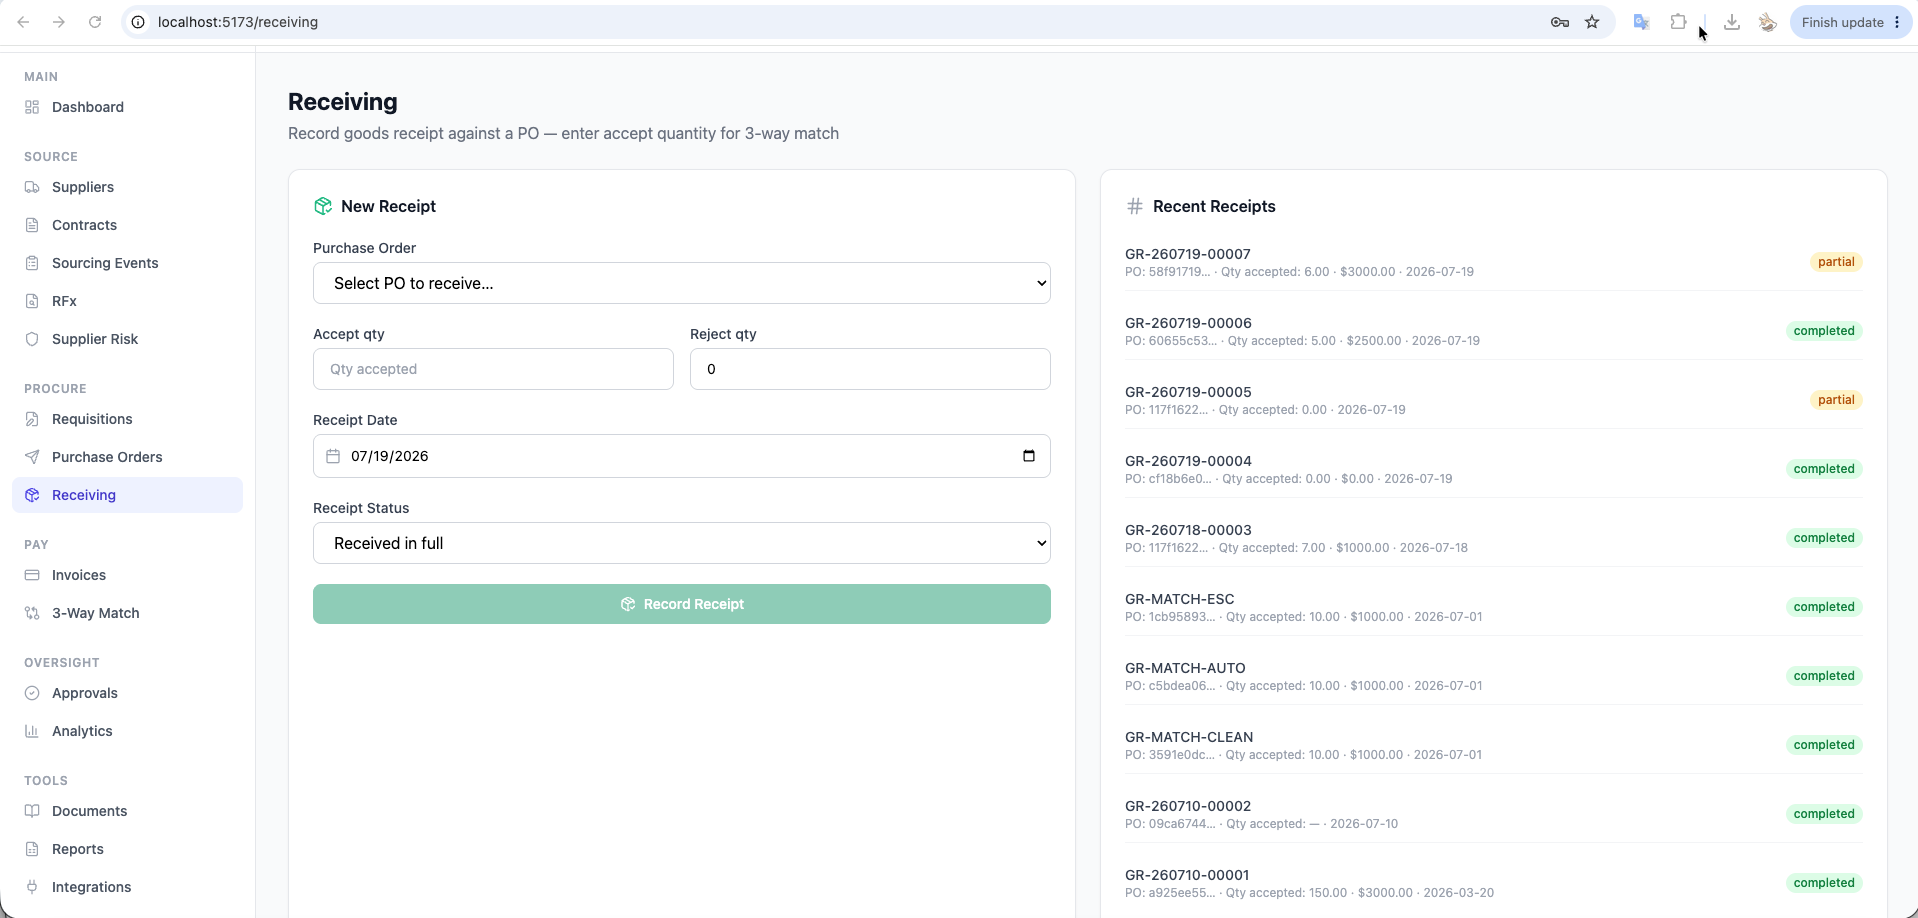Click the bookmark star icon in address bar
Screen dimensions: 1918x918
[1592, 22]
